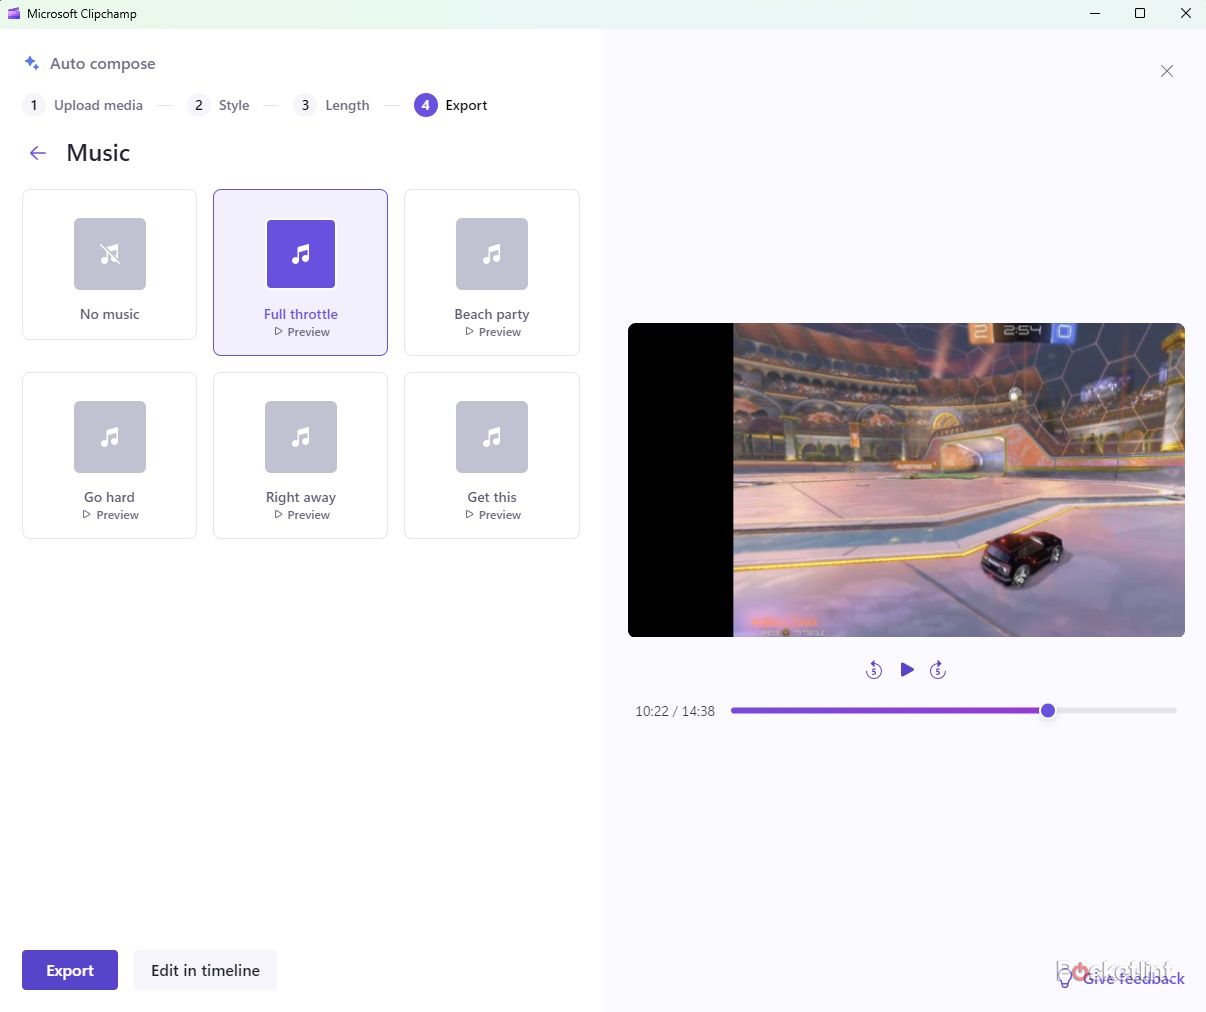The image size is (1206, 1012).
Task: Click the Export button
Action: [70, 970]
